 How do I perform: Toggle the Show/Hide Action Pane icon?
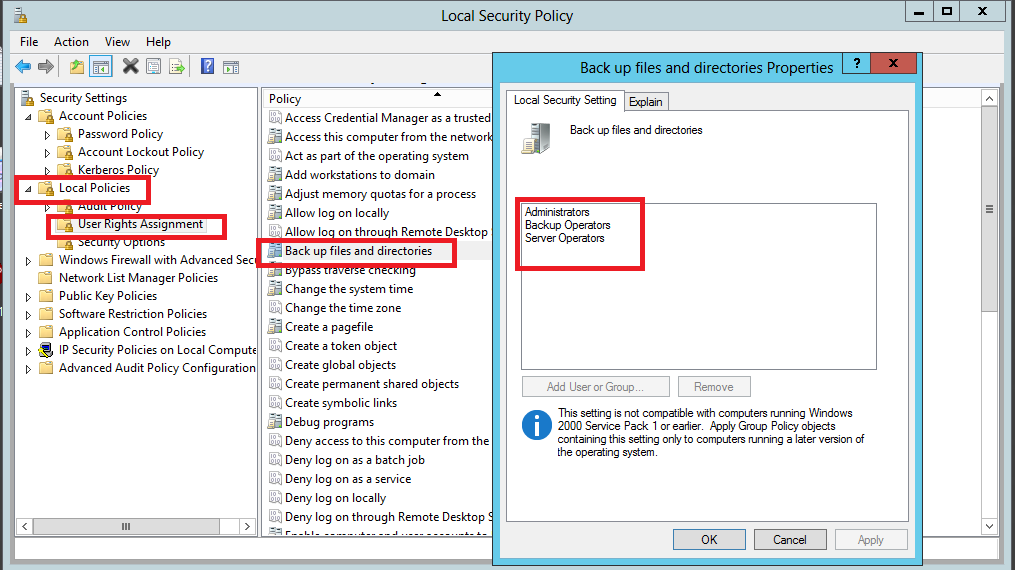(230, 67)
